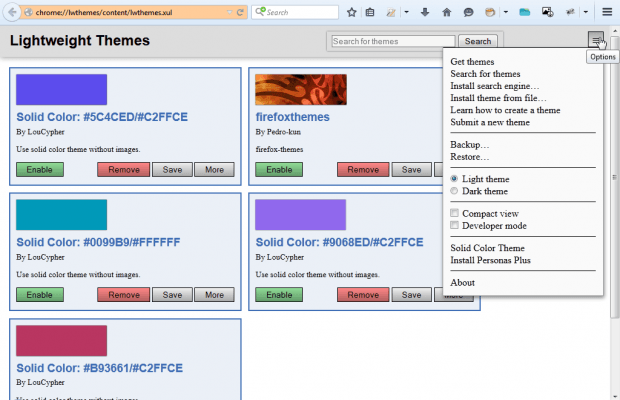This screenshot has width=620, height=400.
Task: Click the teal folder toolbar icon
Action: tap(525, 12)
